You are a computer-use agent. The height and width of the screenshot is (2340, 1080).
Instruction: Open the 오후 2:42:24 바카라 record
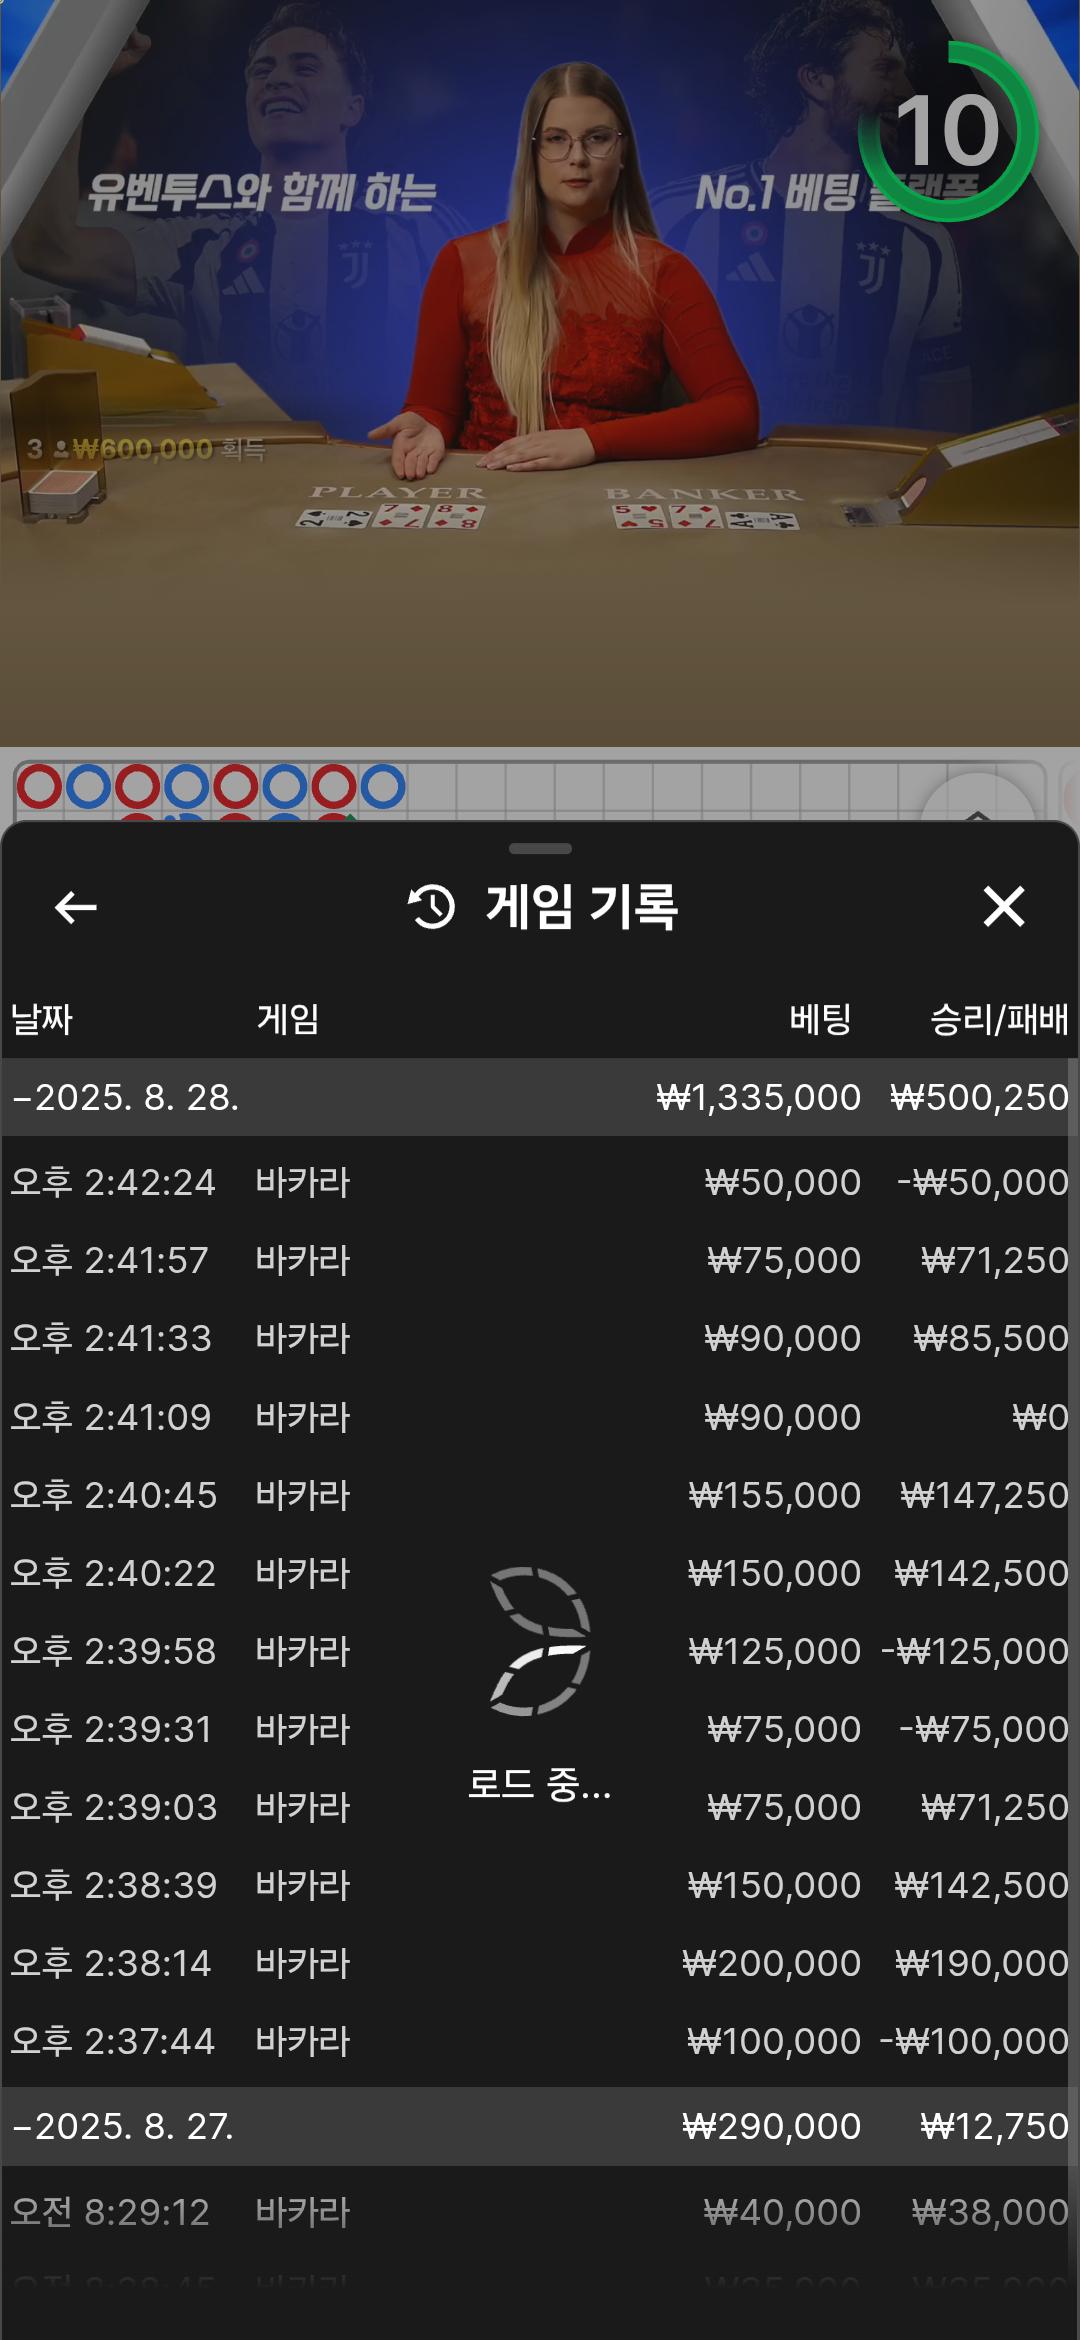coord(540,1182)
